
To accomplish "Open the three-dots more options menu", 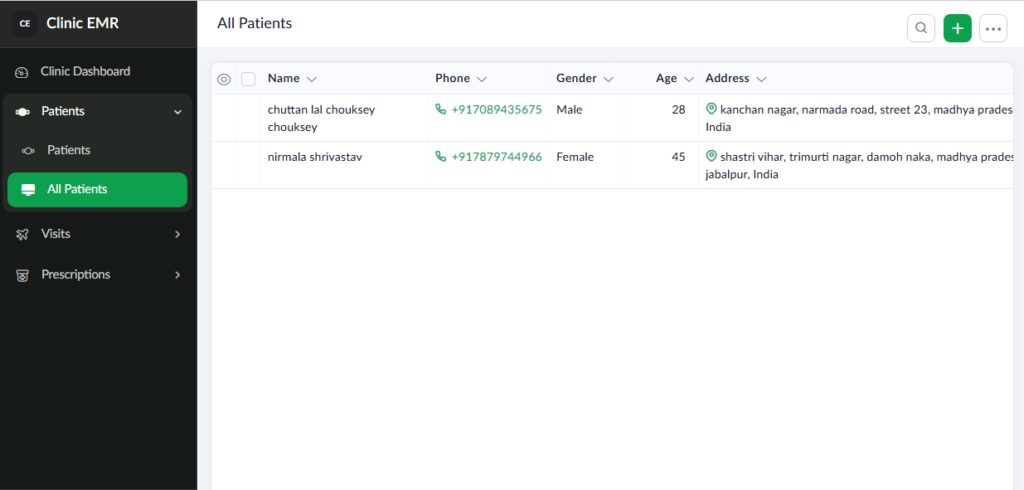I will click(x=993, y=28).
